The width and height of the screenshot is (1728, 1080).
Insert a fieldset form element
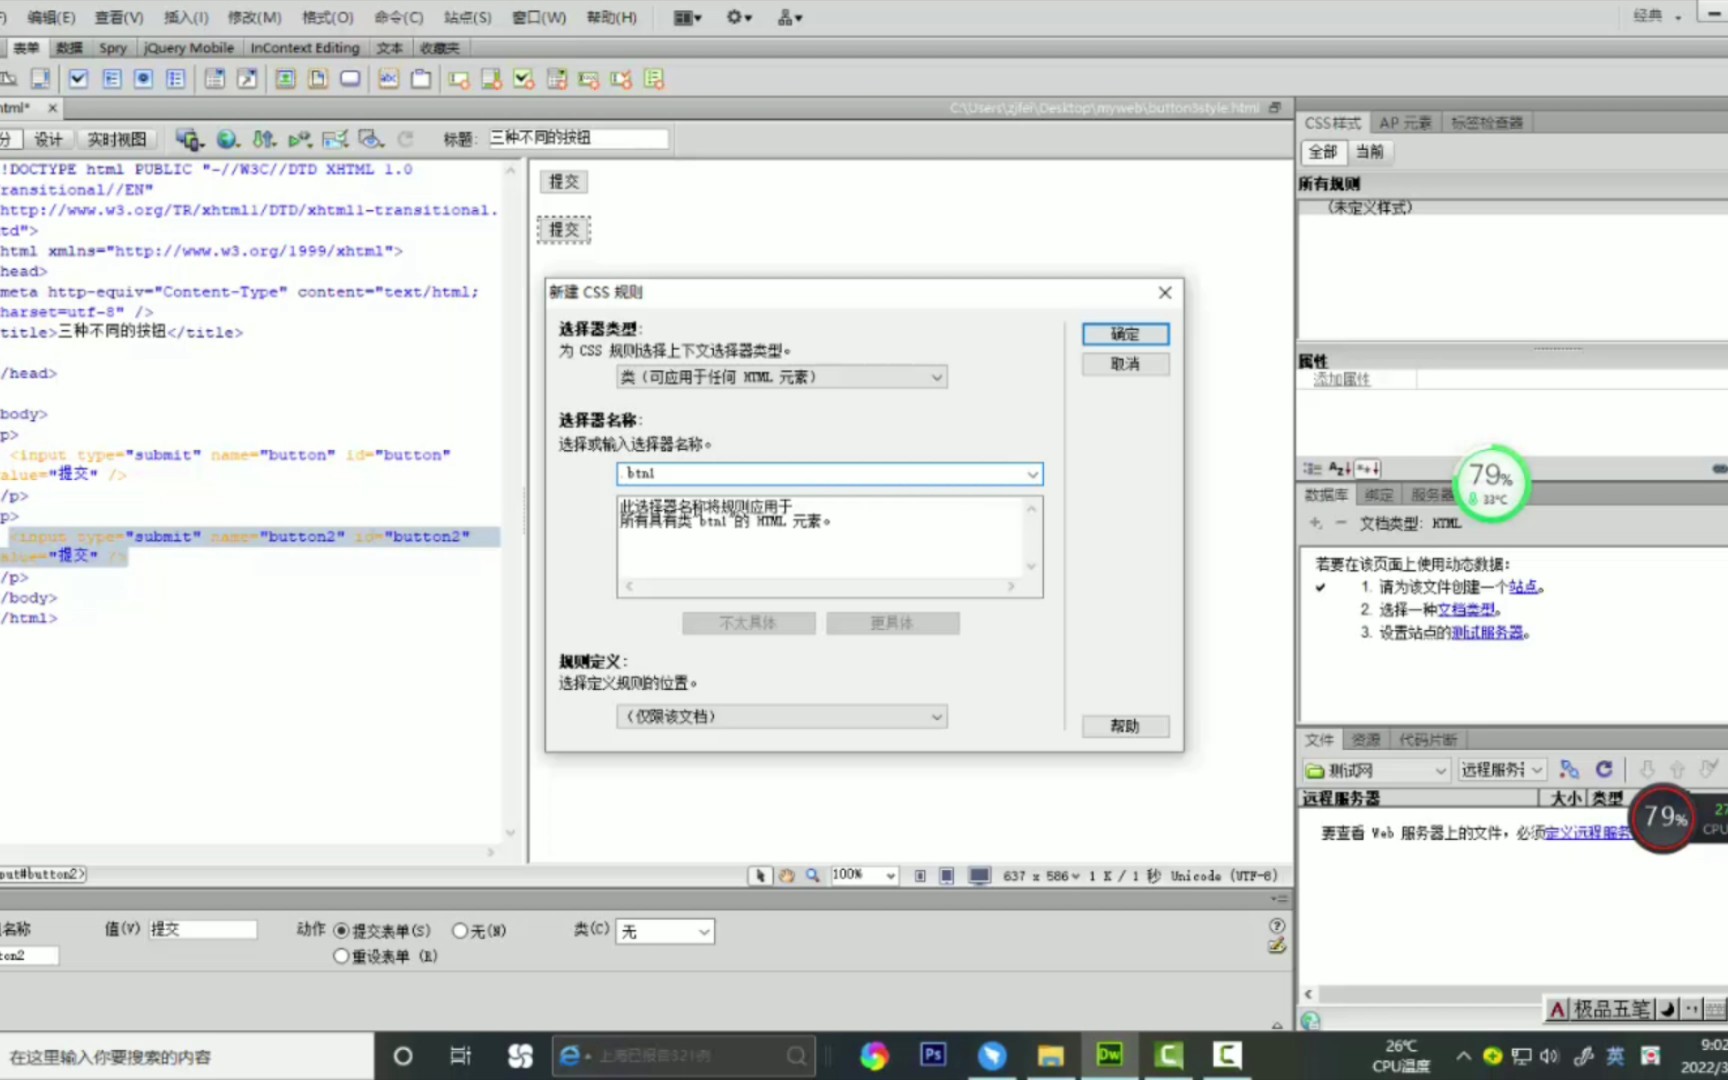pos(421,79)
